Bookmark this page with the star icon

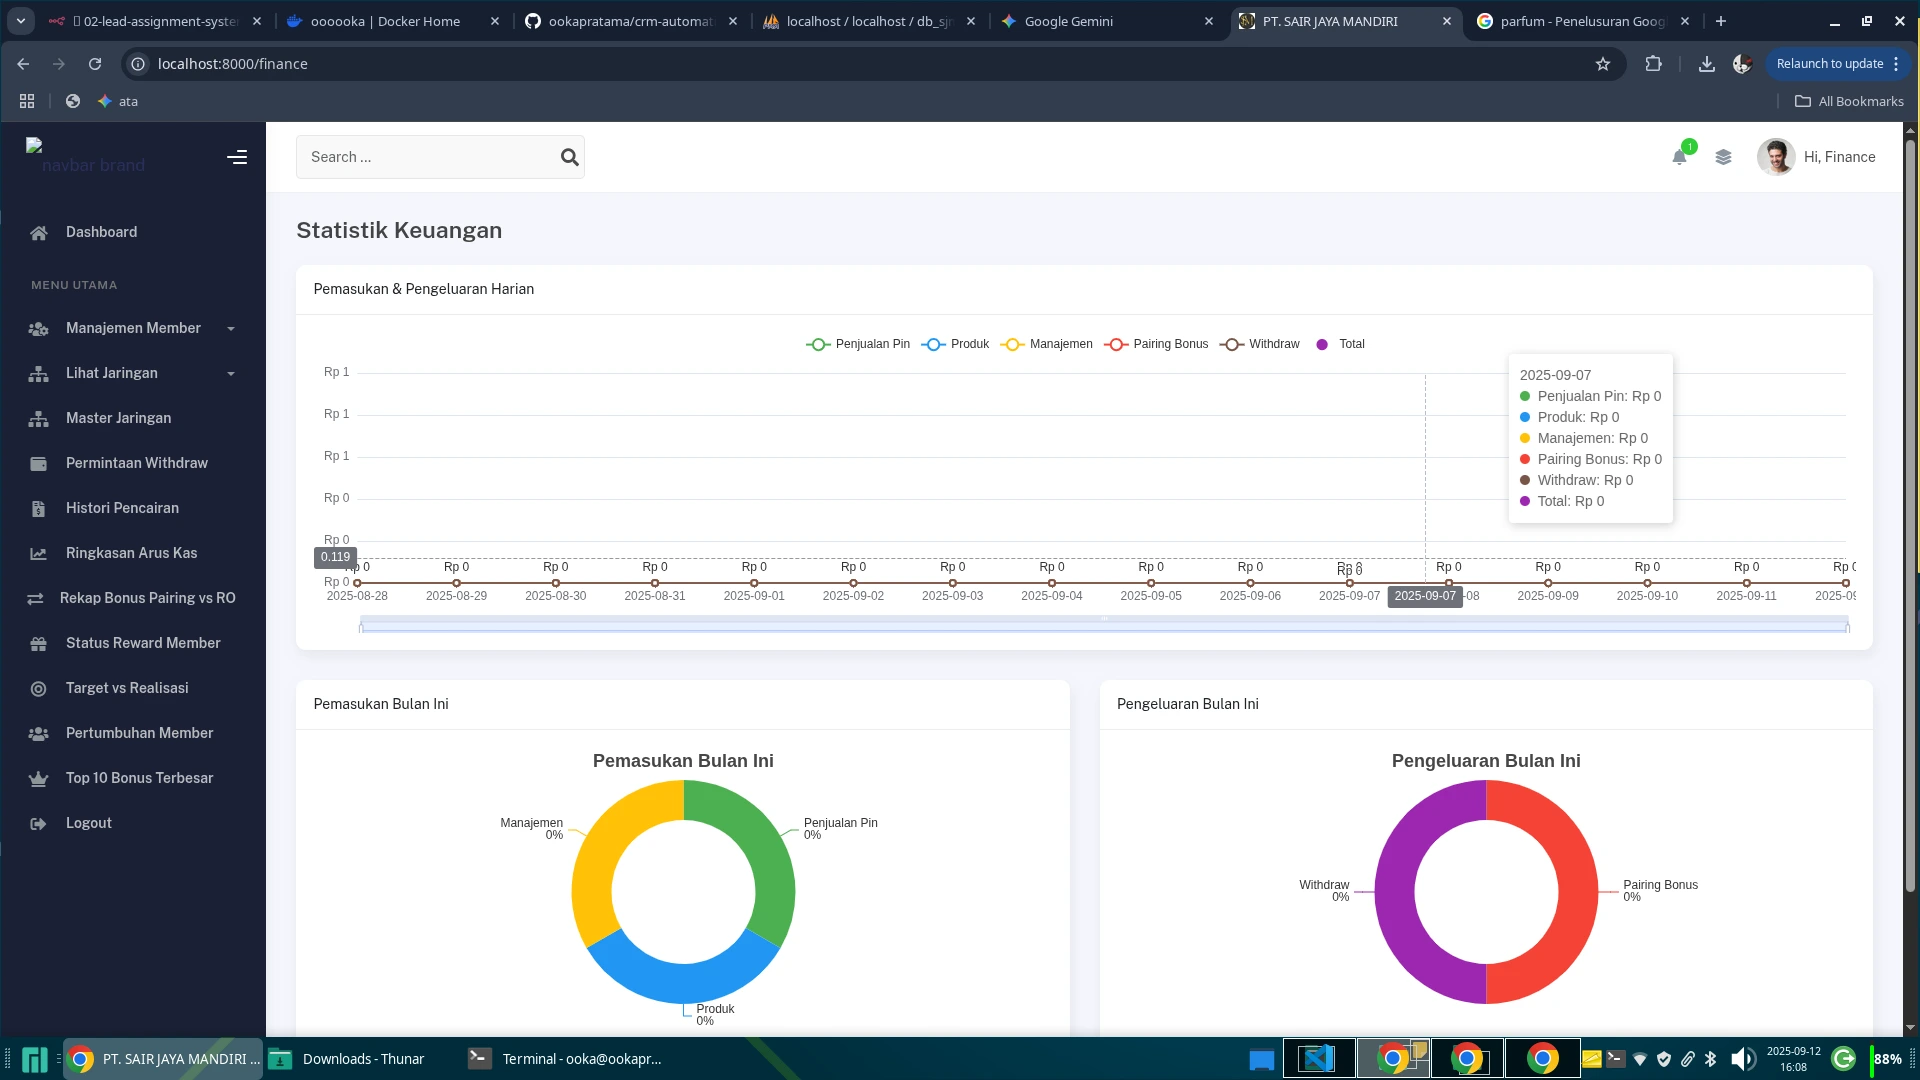coord(1603,64)
